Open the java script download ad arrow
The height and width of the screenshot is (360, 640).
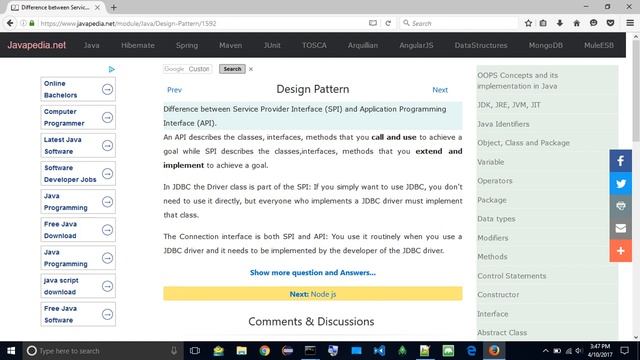tap(107, 287)
